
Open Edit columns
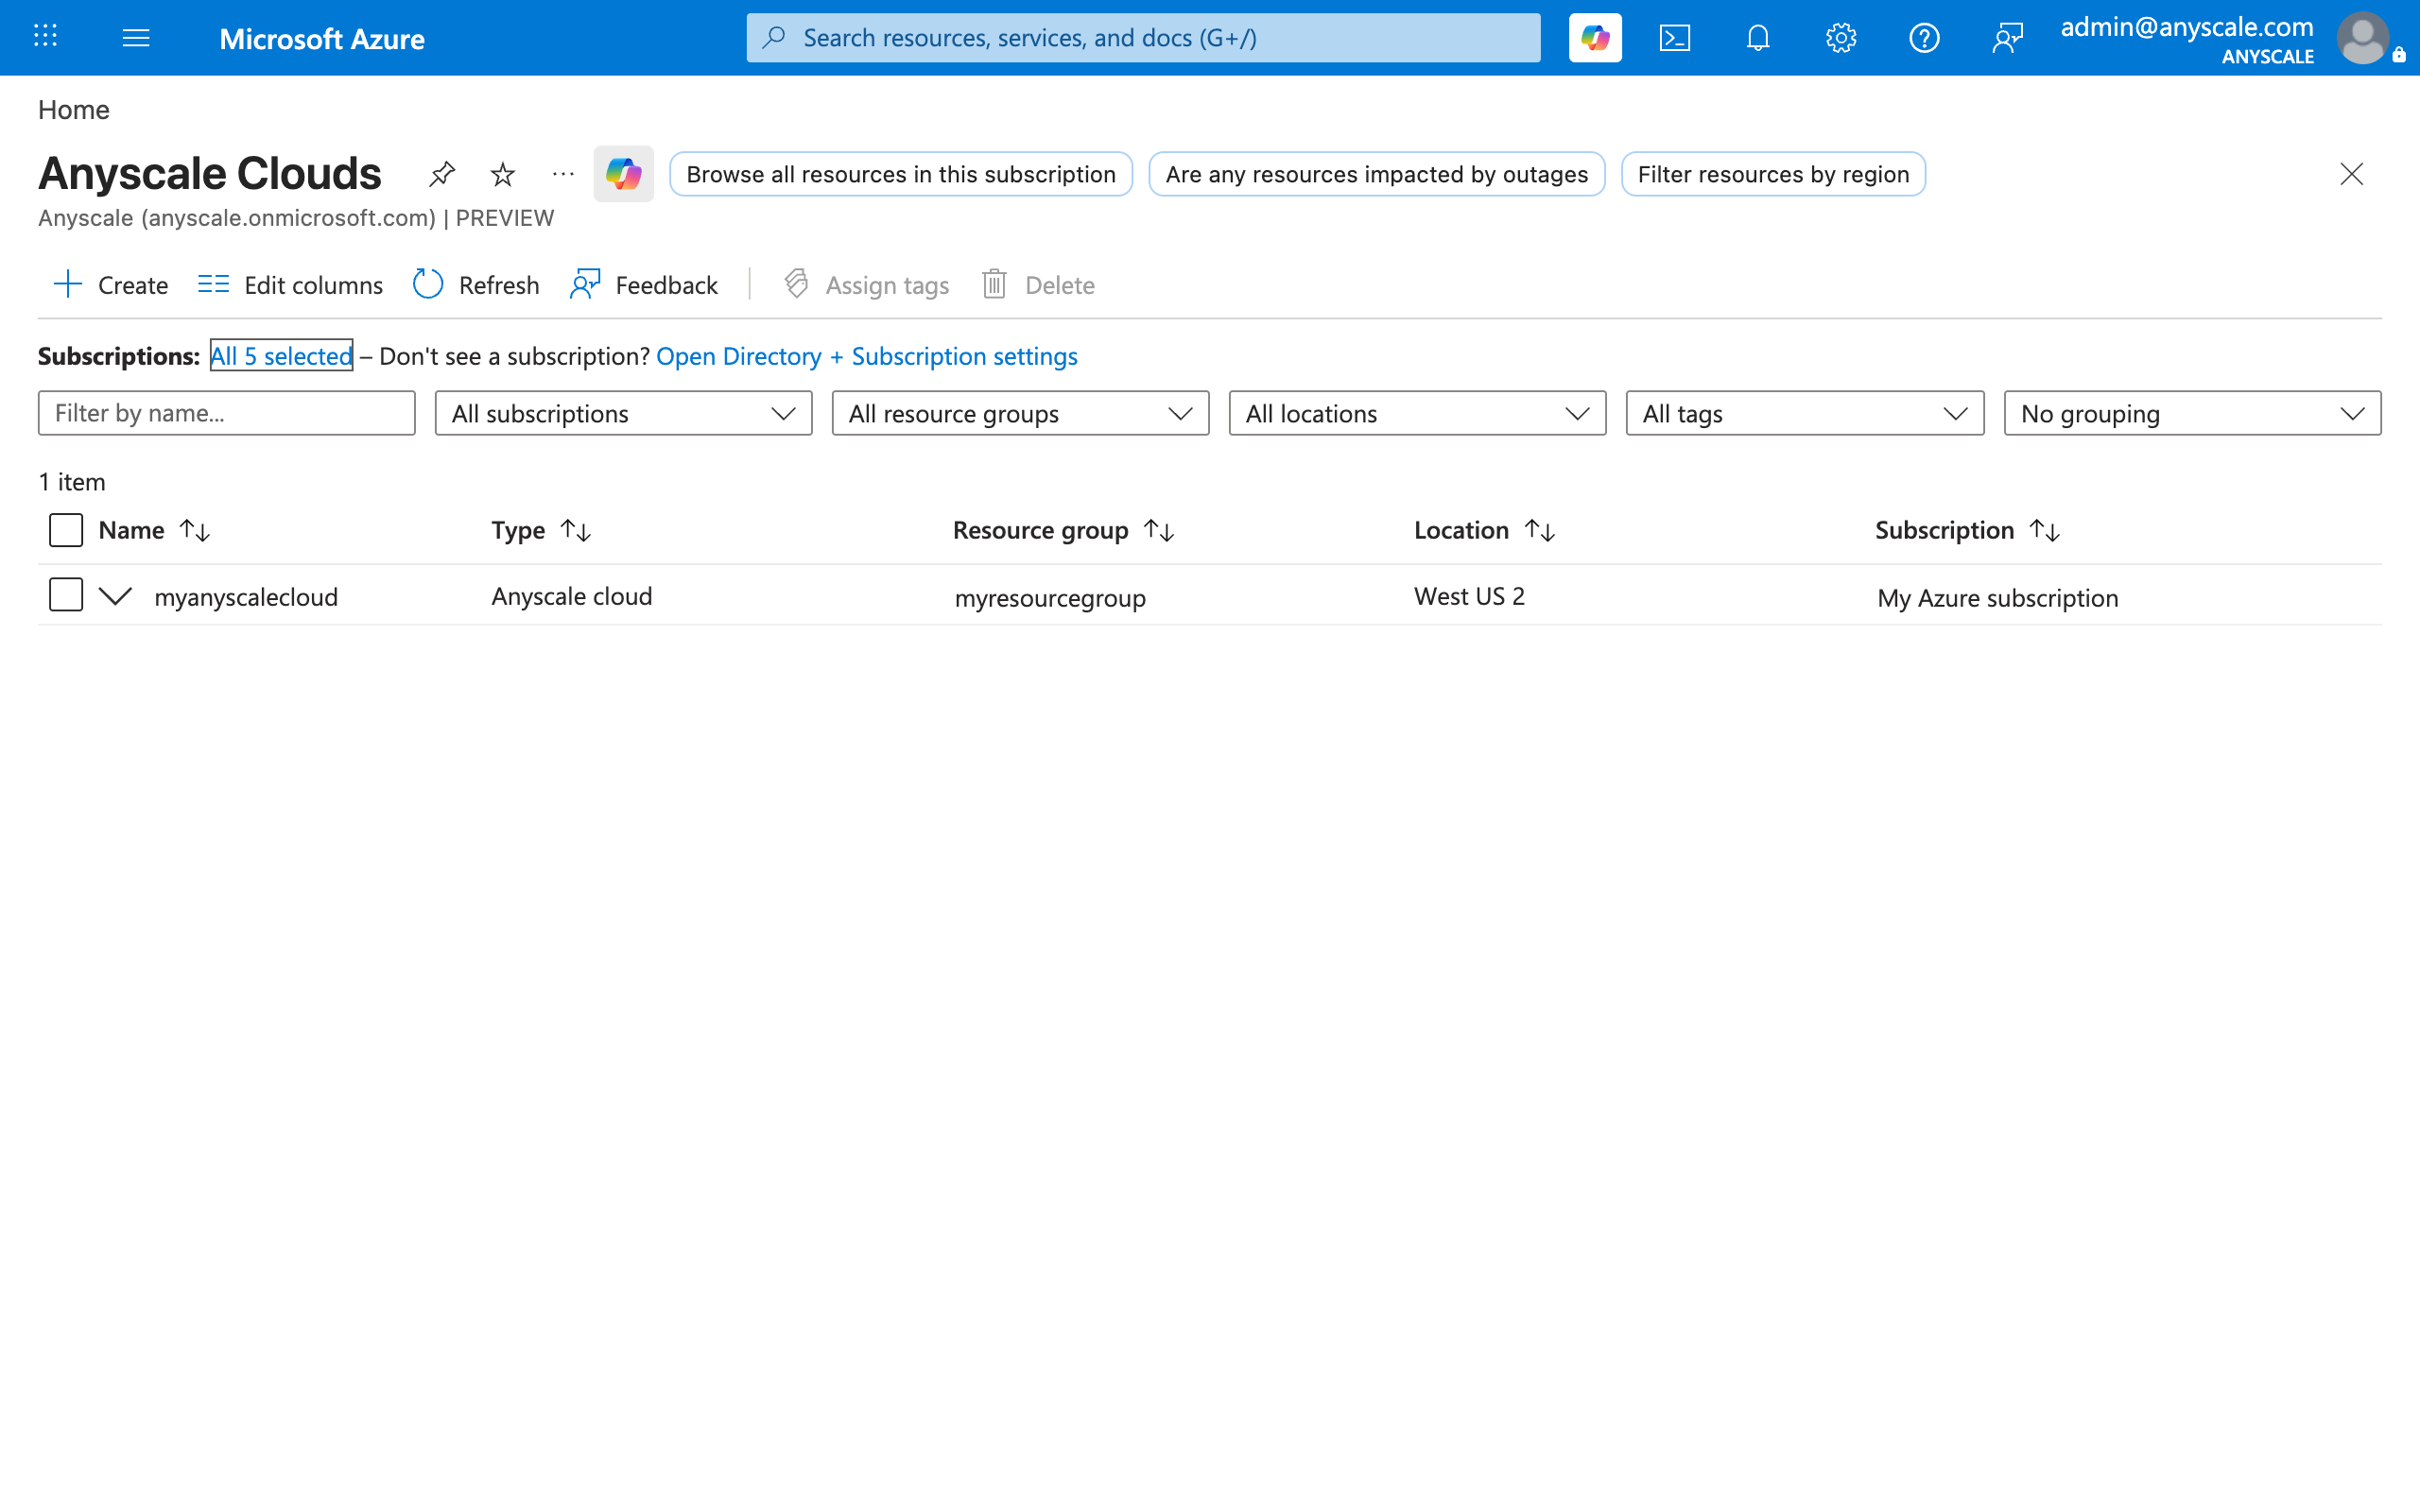click(290, 285)
